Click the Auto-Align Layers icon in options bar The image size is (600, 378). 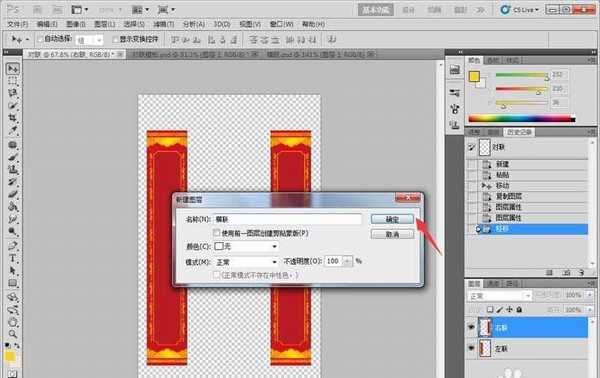(333, 39)
